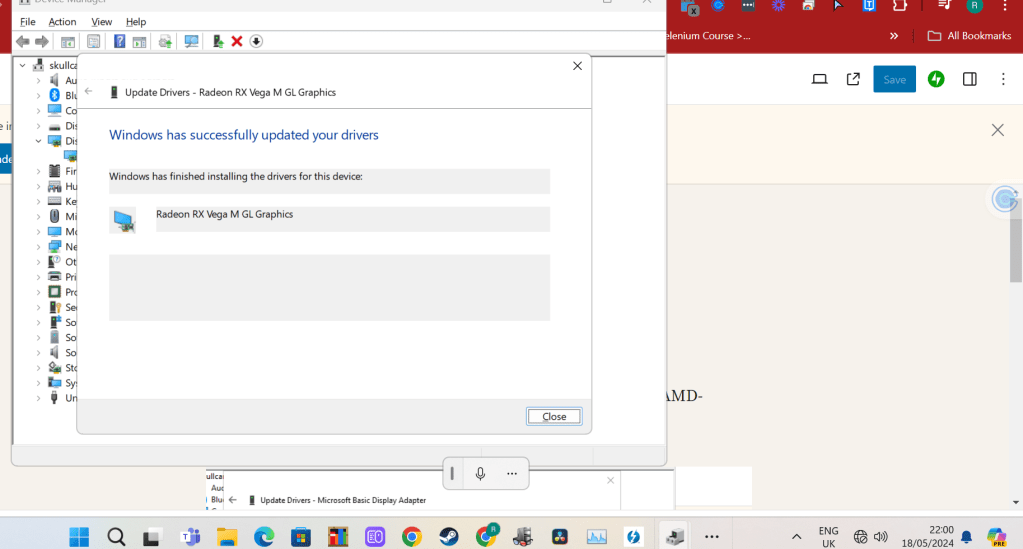Expand the Audio category in device tree
The image size is (1023, 549).
(38, 80)
